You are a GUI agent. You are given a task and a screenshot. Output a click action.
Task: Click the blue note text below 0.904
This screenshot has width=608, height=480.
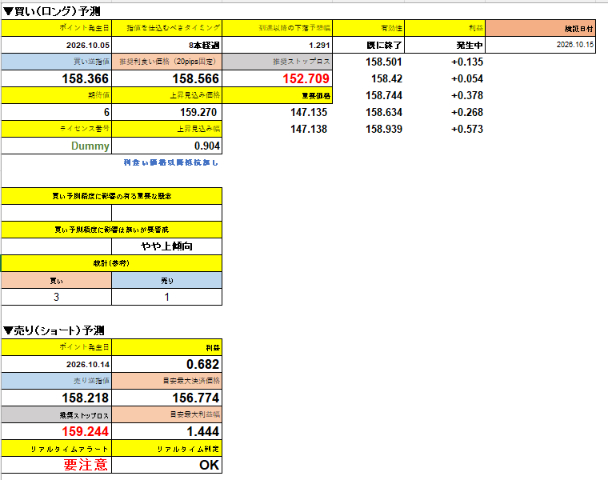(x=171, y=162)
